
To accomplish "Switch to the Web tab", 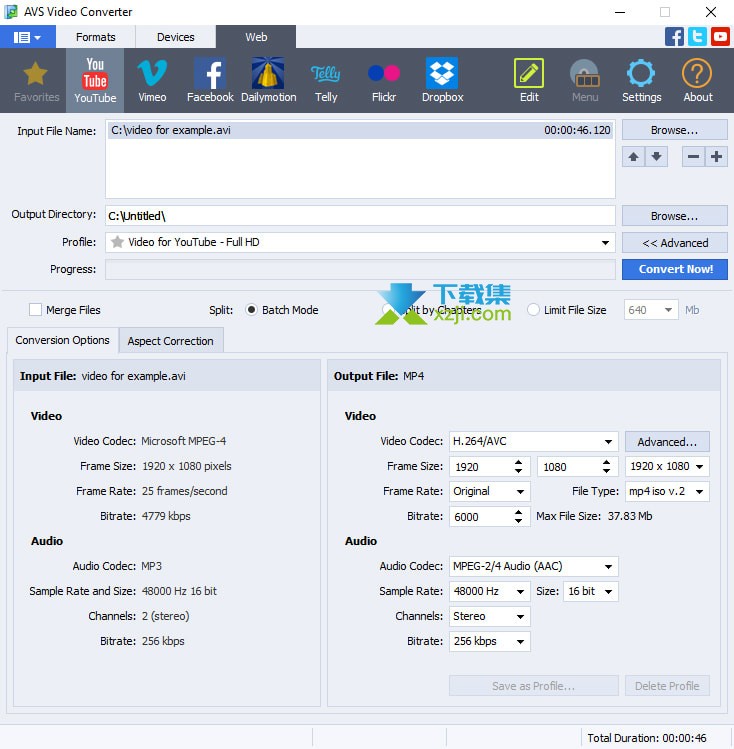I will 256,37.
